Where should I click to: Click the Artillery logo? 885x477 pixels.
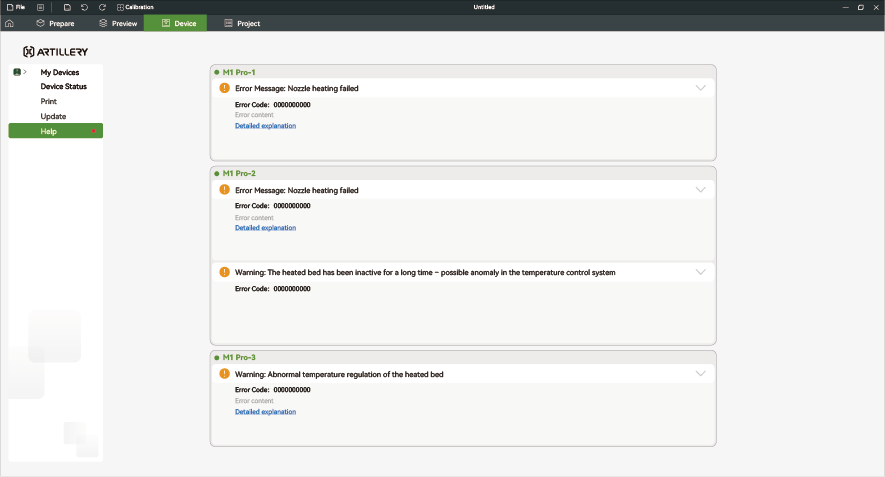pos(55,52)
